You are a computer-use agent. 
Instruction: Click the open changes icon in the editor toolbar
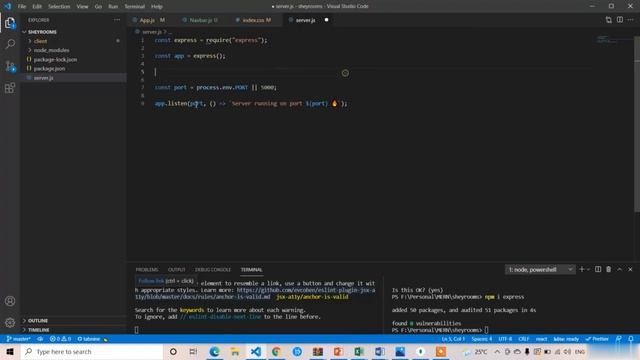(609, 20)
